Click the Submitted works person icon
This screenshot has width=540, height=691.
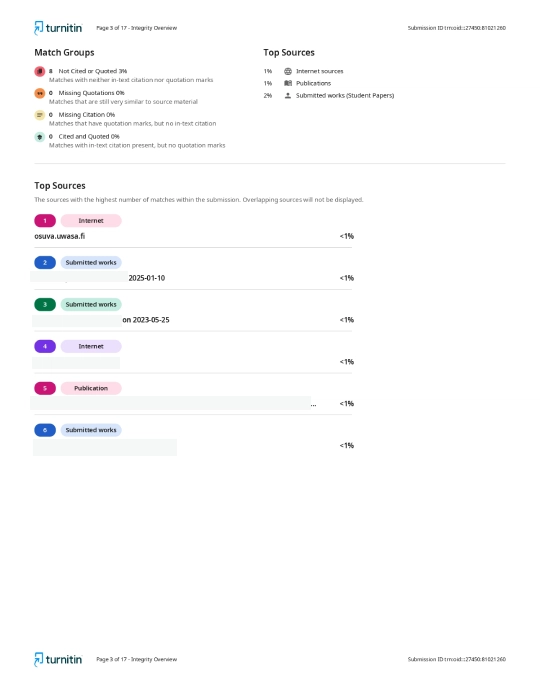click(x=288, y=95)
